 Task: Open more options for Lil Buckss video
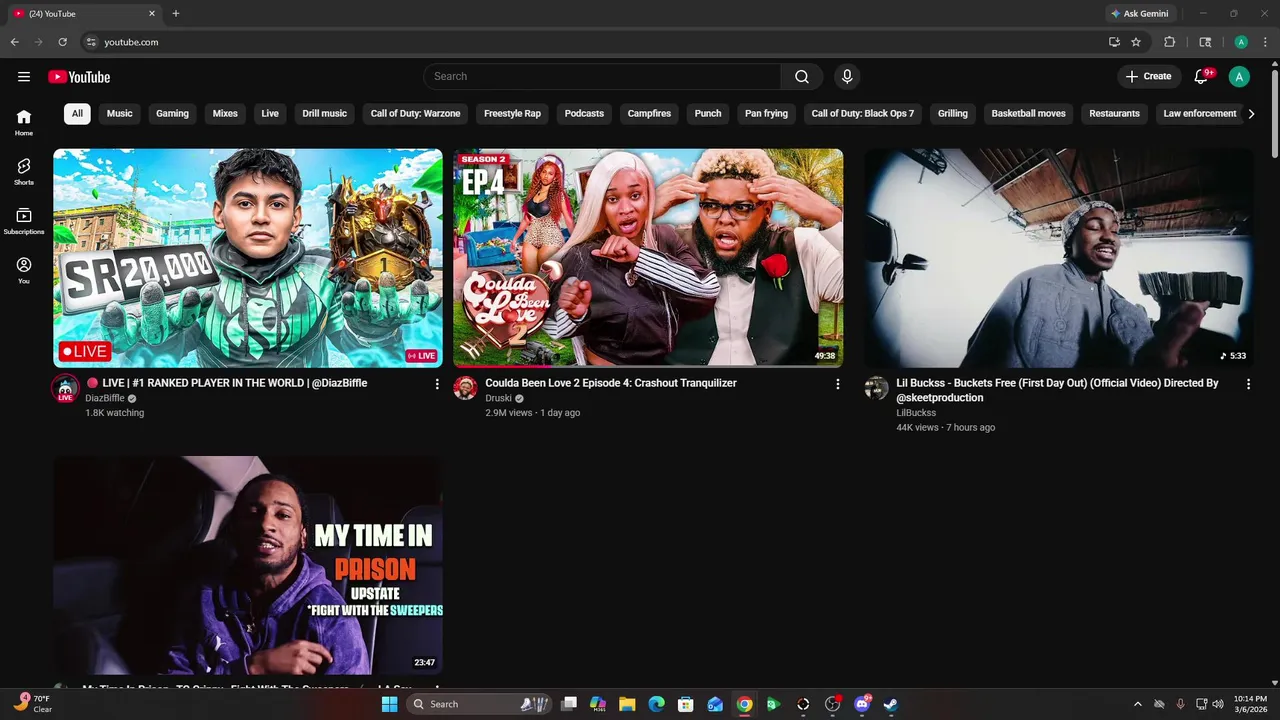[x=1248, y=384]
